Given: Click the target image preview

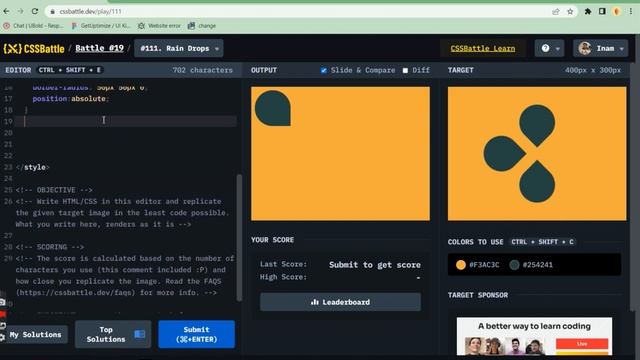Looking at the screenshot, I should [x=537, y=153].
